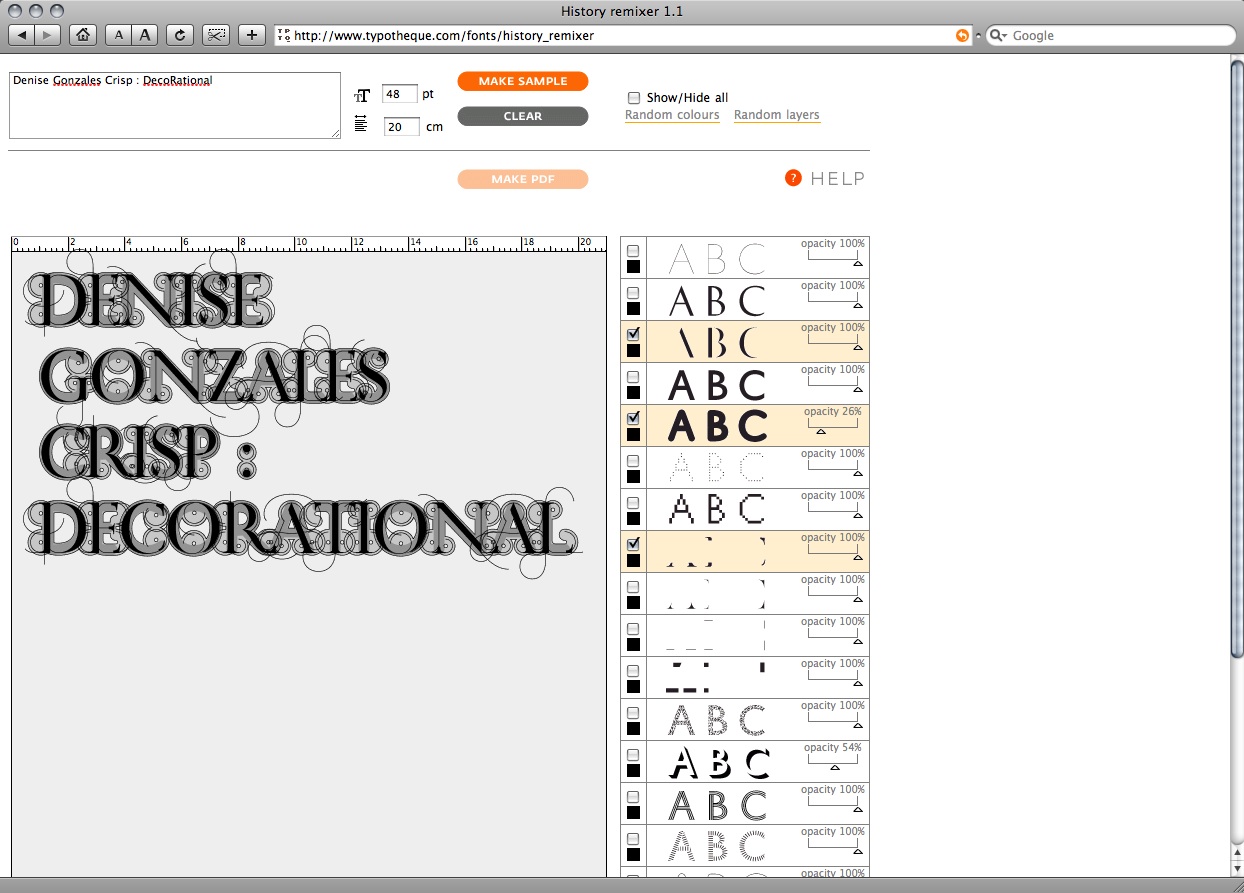The height and width of the screenshot is (893, 1244).
Task: Enable the bold sans ABC layer at 100% opacity
Action: pos(633,377)
